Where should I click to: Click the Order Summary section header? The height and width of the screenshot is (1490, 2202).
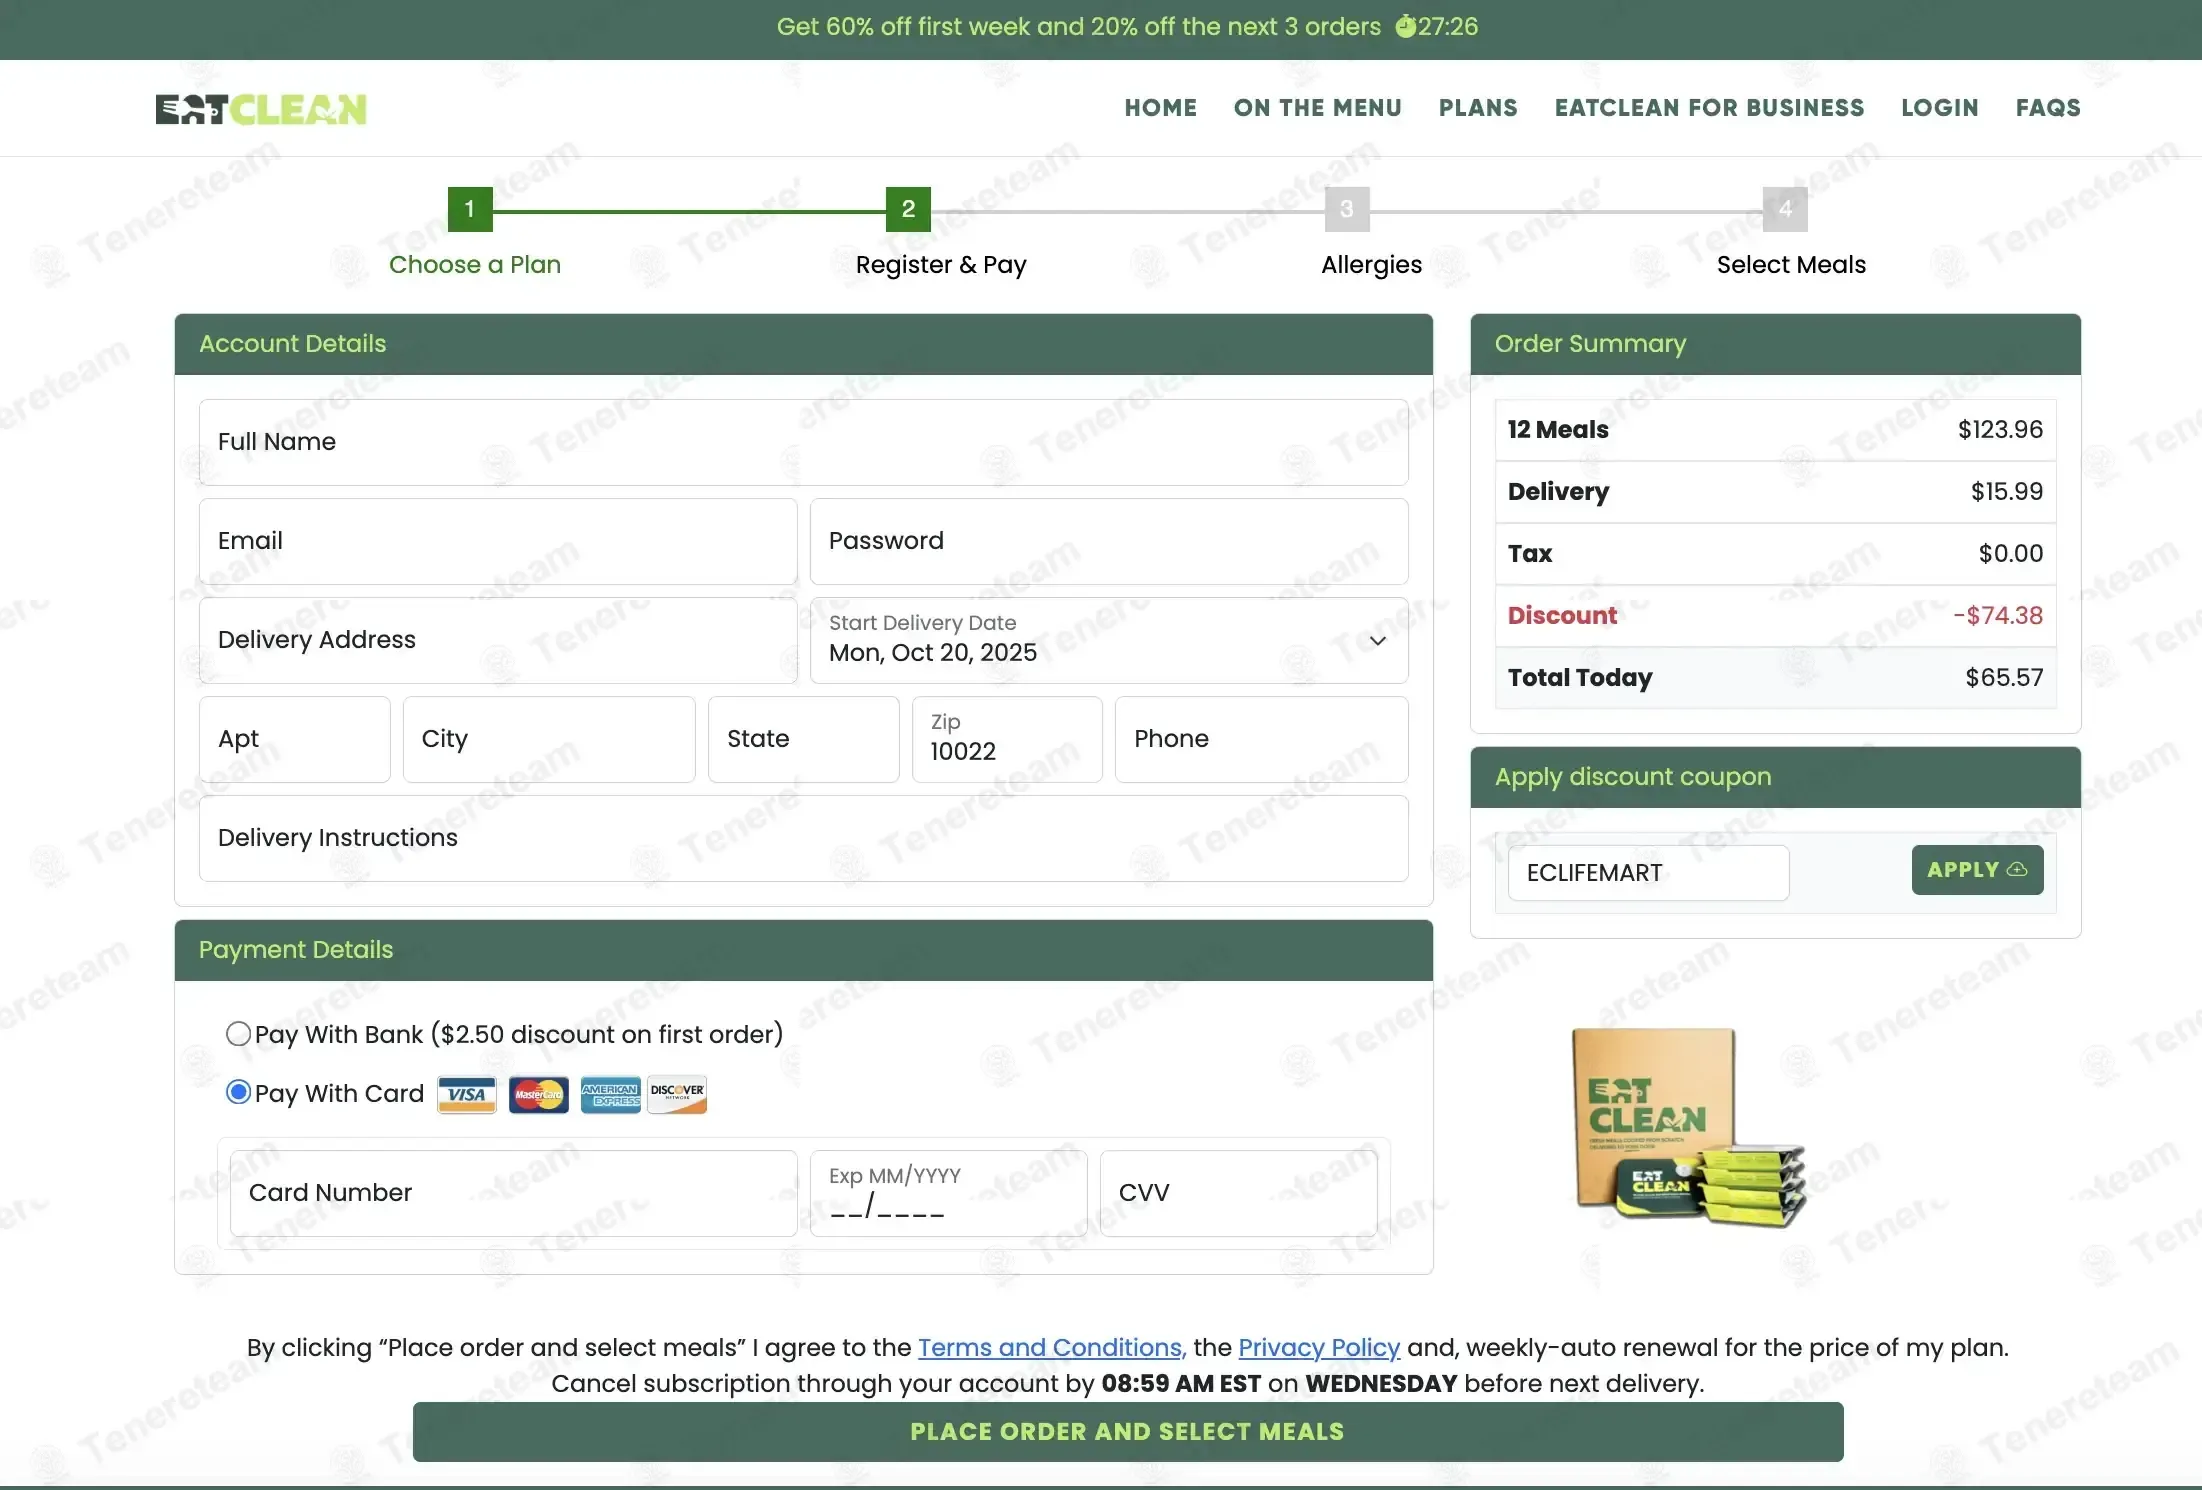click(1776, 345)
